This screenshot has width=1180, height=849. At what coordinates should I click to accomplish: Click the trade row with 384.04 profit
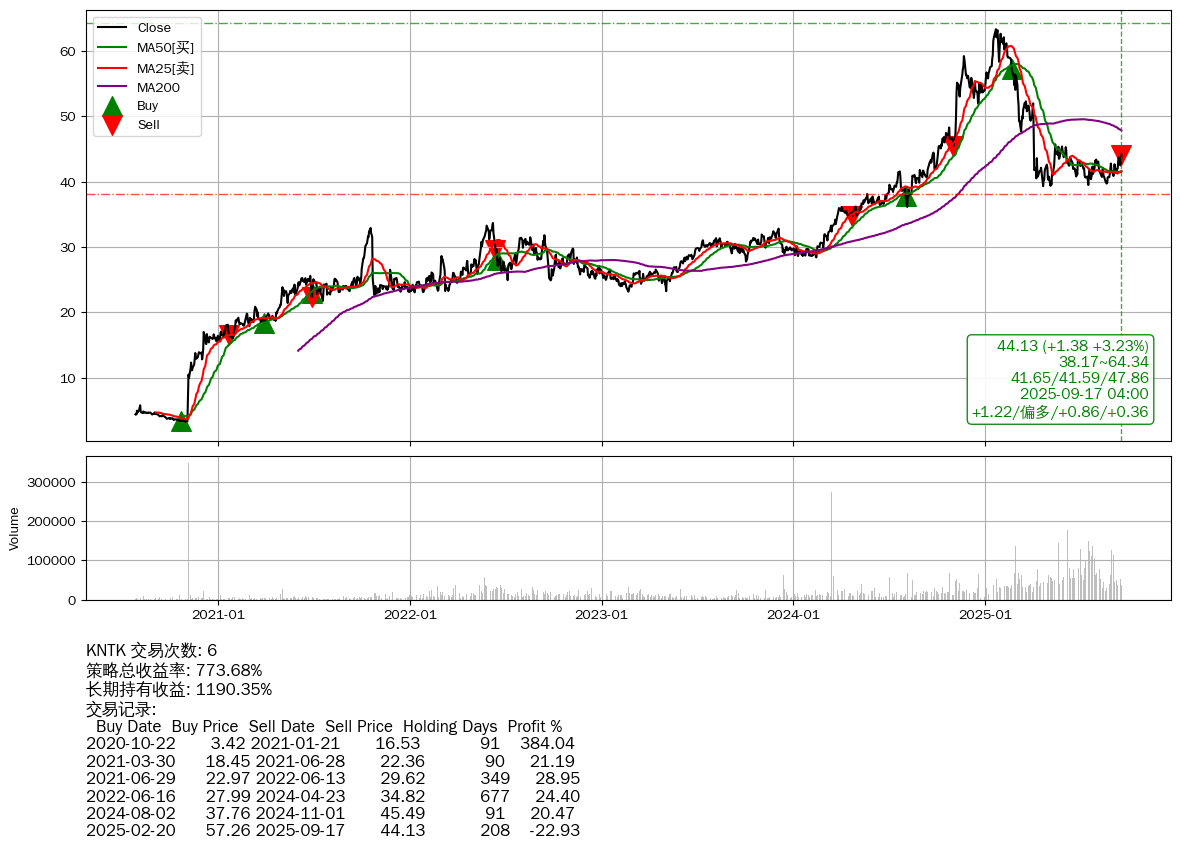click(x=332, y=744)
